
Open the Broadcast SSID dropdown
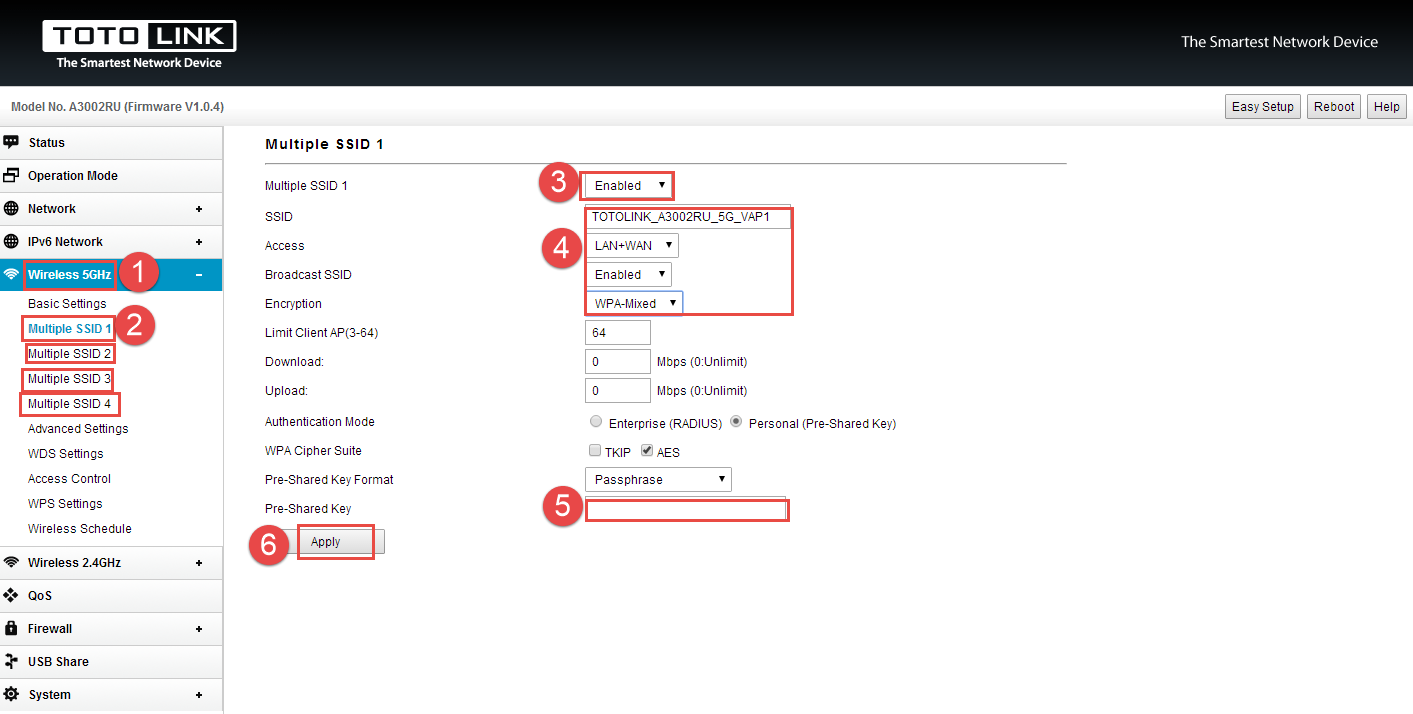click(629, 275)
